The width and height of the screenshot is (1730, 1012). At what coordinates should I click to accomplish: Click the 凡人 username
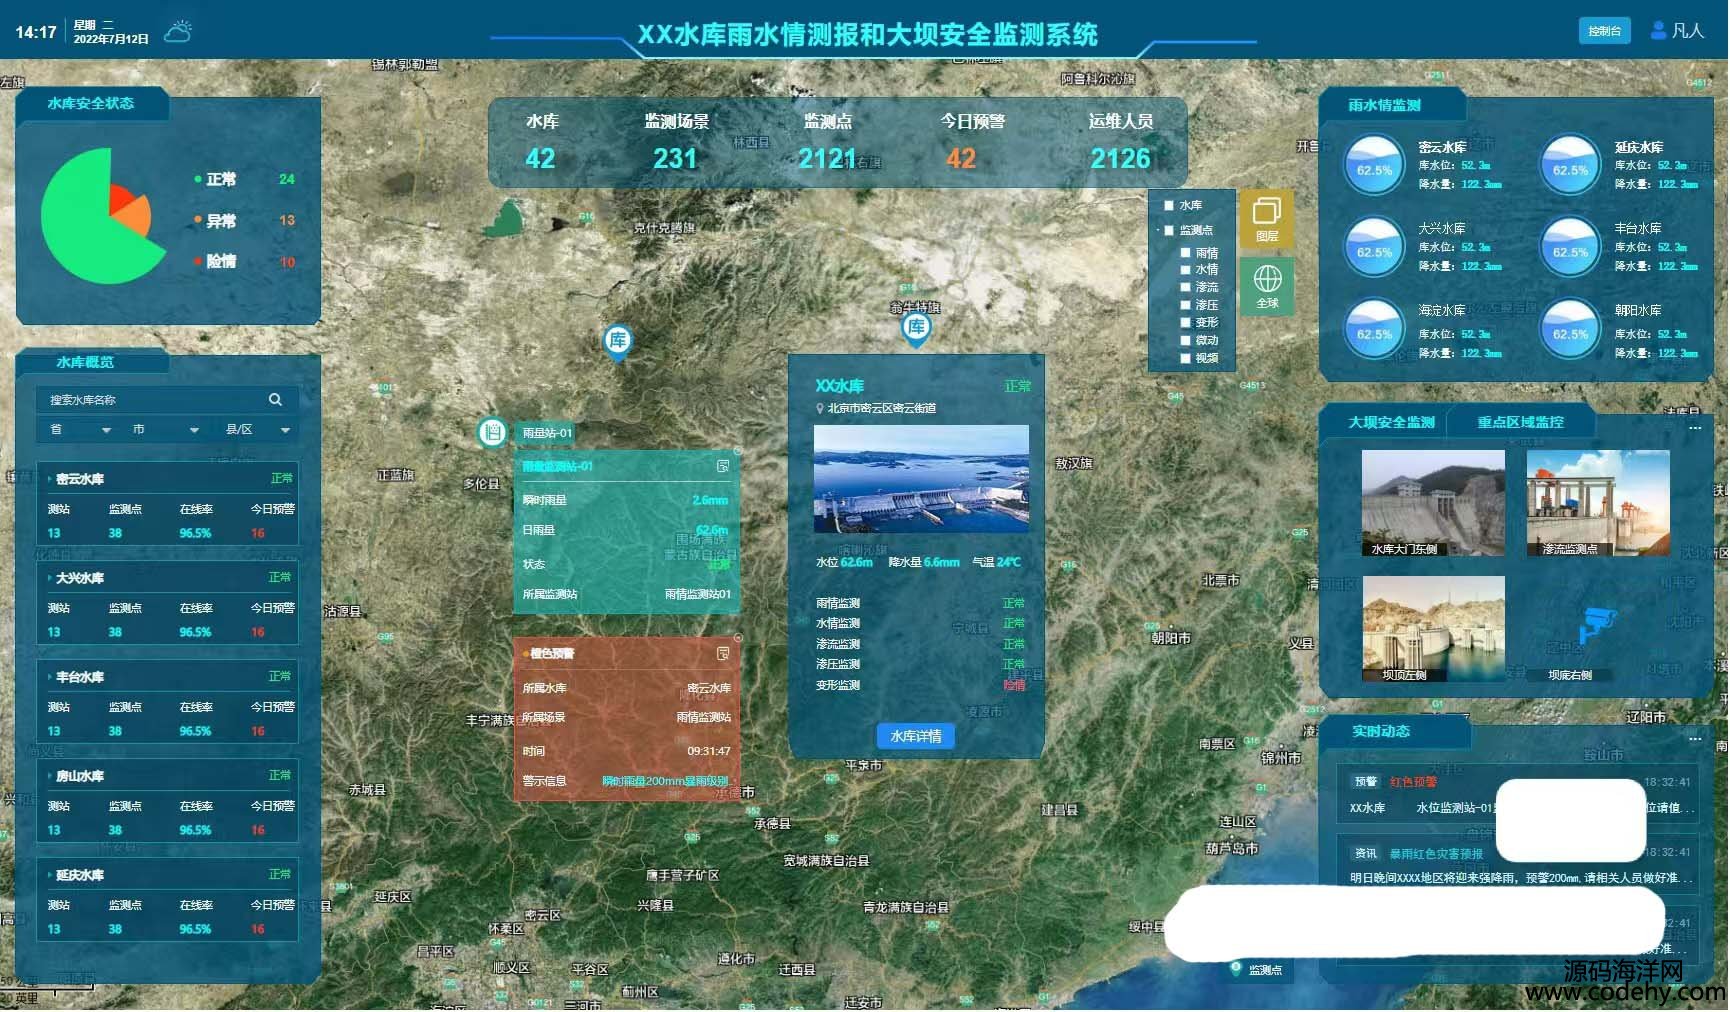1688,31
